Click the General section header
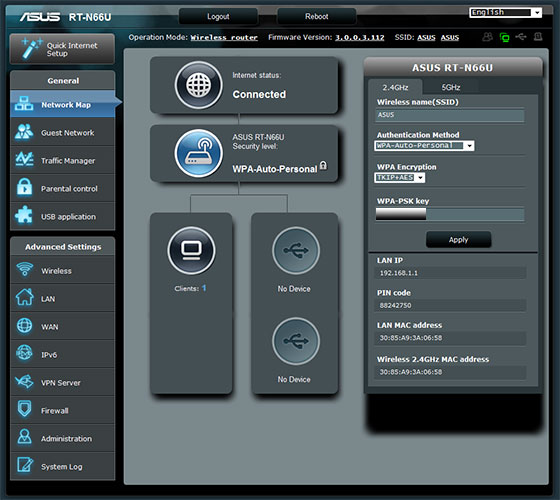560x500 pixels. (63, 81)
